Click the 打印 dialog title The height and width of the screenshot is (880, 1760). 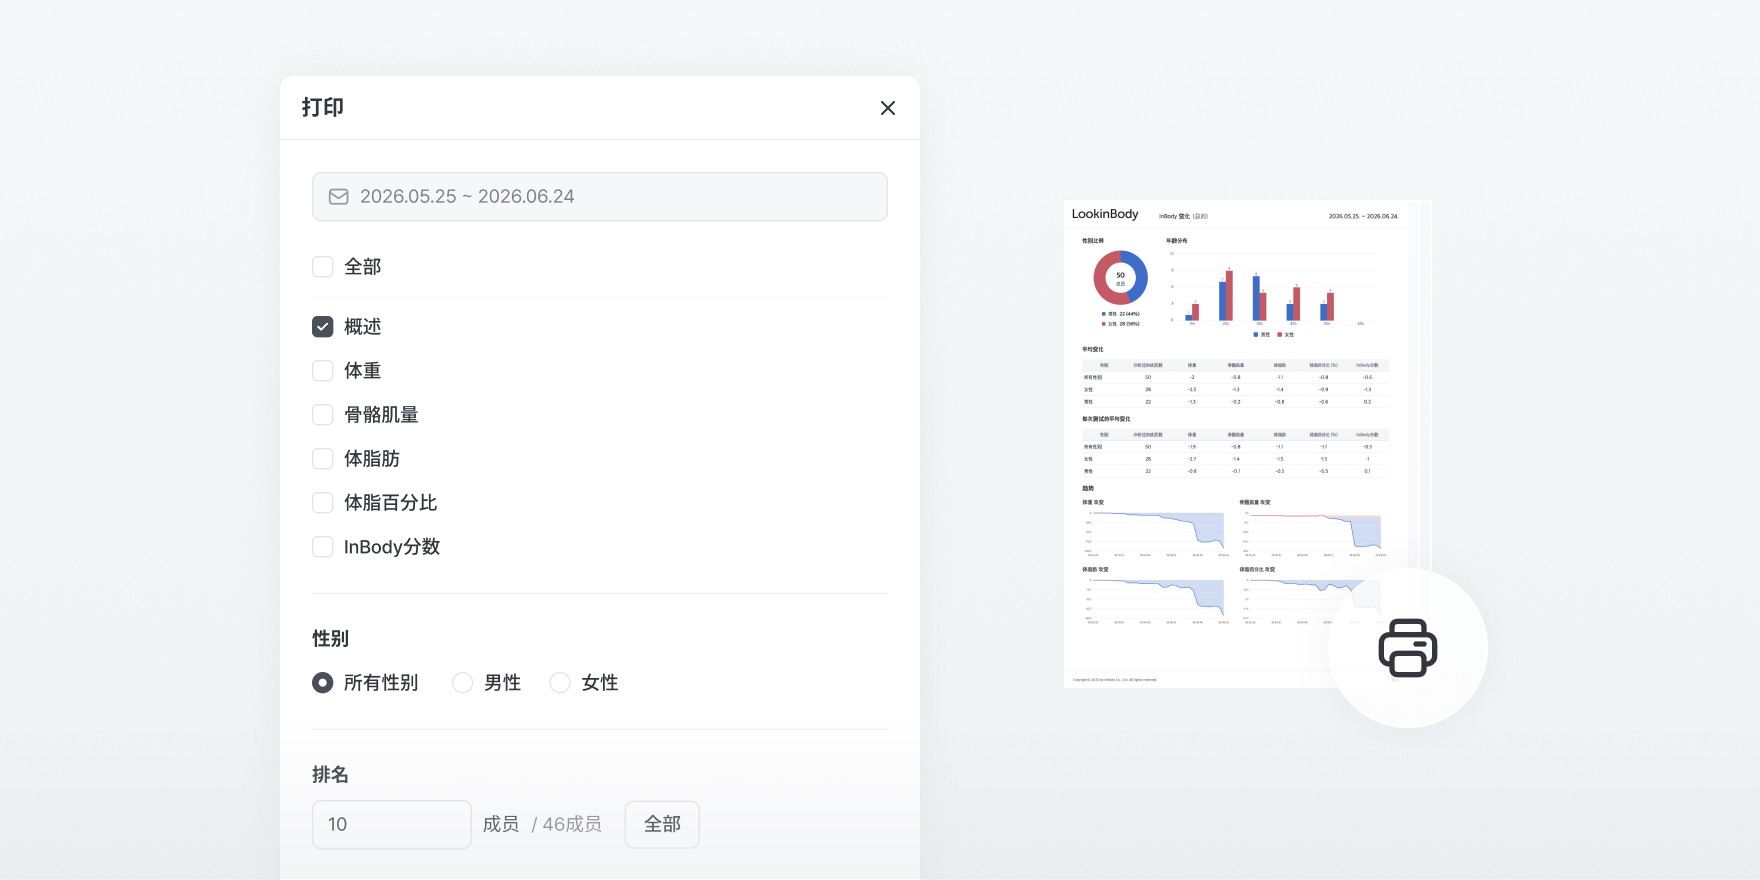323,107
